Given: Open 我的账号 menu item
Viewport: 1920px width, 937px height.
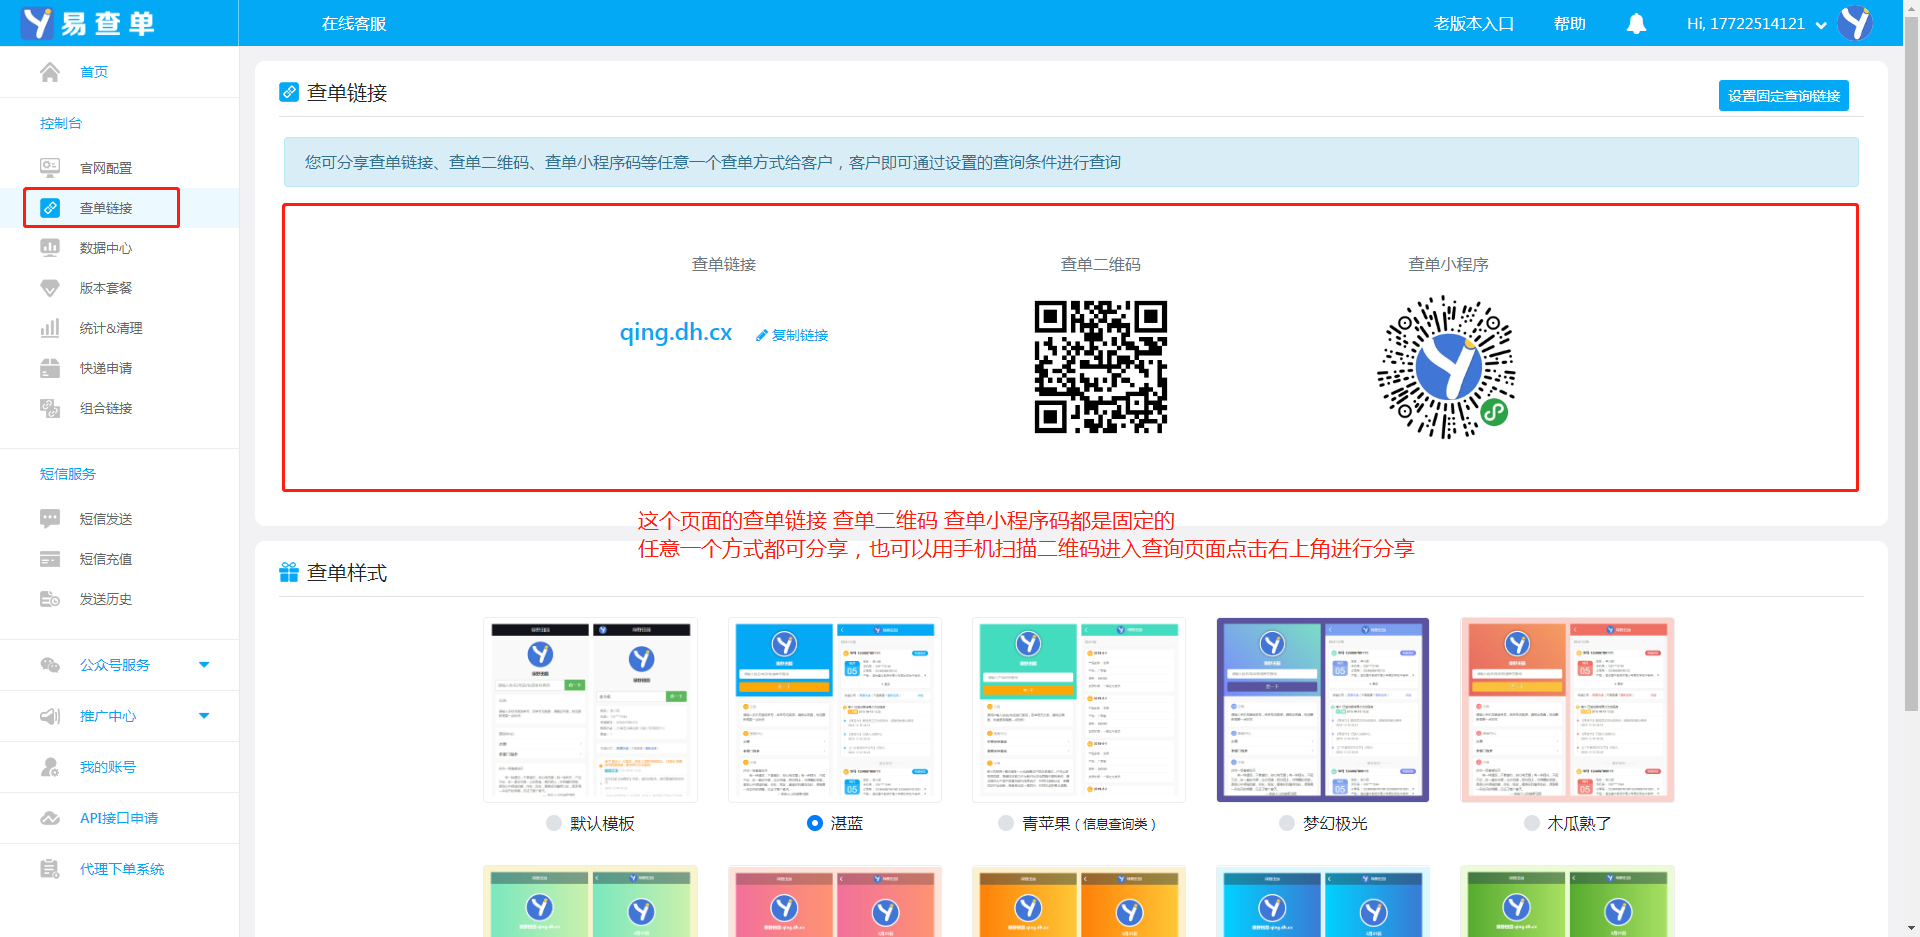Looking at the screenshot, I should pyautogui.click(x=108, y=767).
